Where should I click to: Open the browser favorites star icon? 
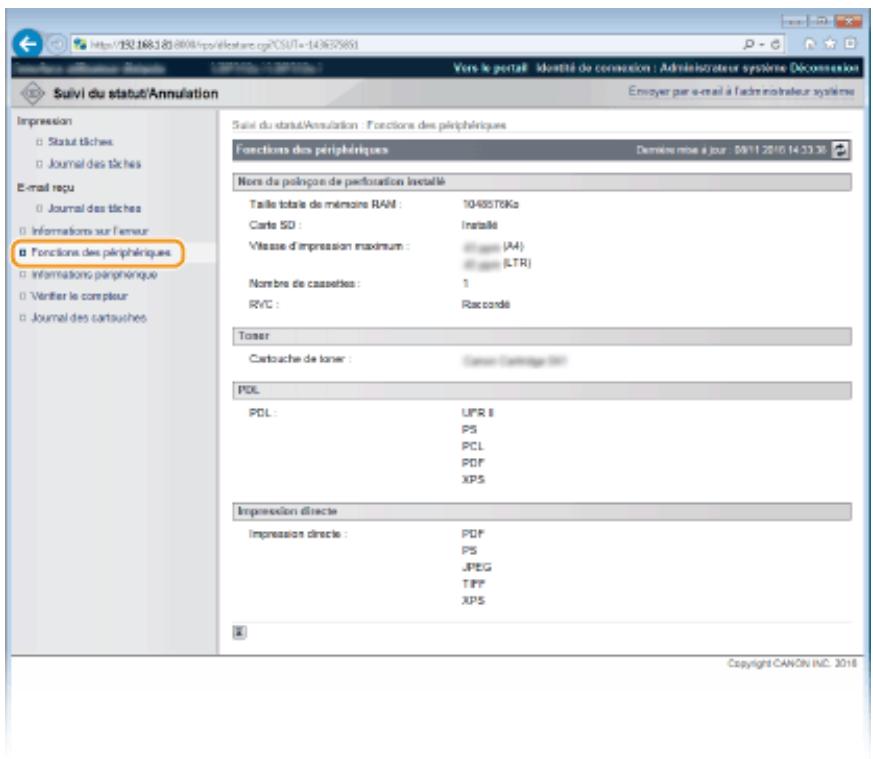coord(830,43)
